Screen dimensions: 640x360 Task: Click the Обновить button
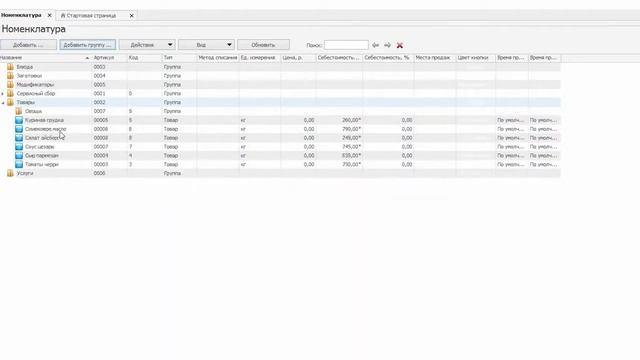(x=263, y=45)
